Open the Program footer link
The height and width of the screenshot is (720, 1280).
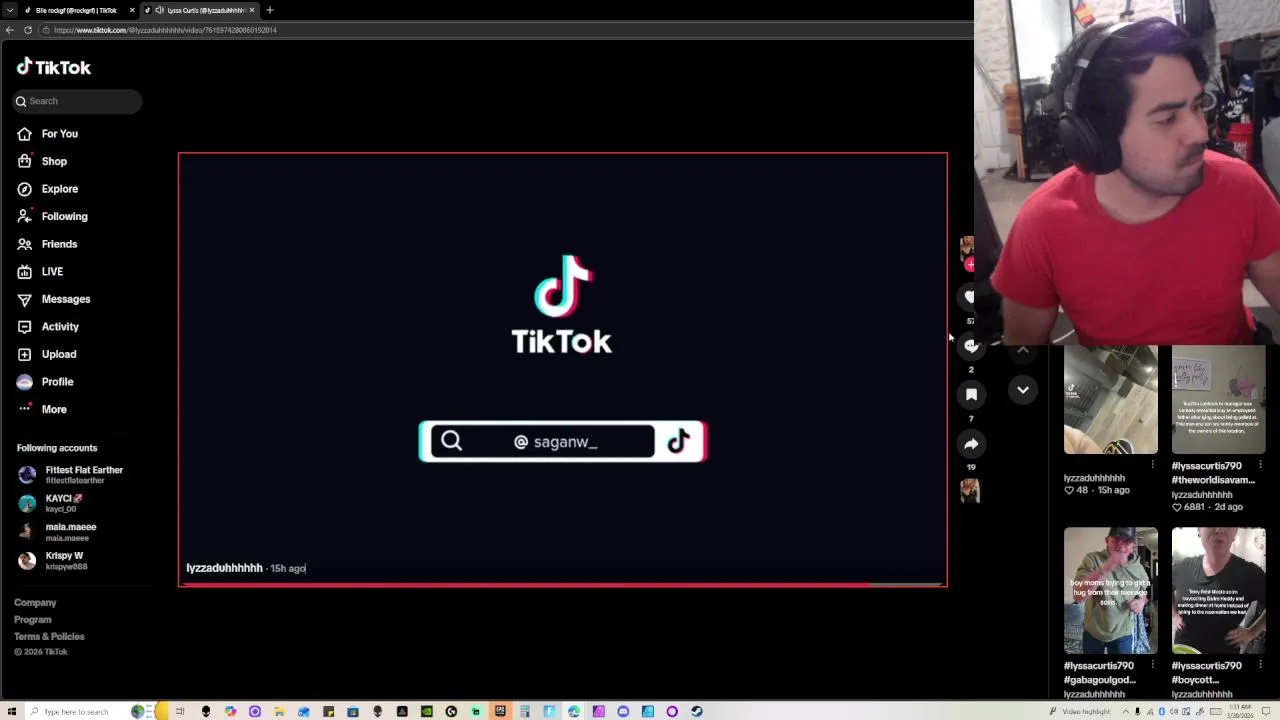pos(33,620)
